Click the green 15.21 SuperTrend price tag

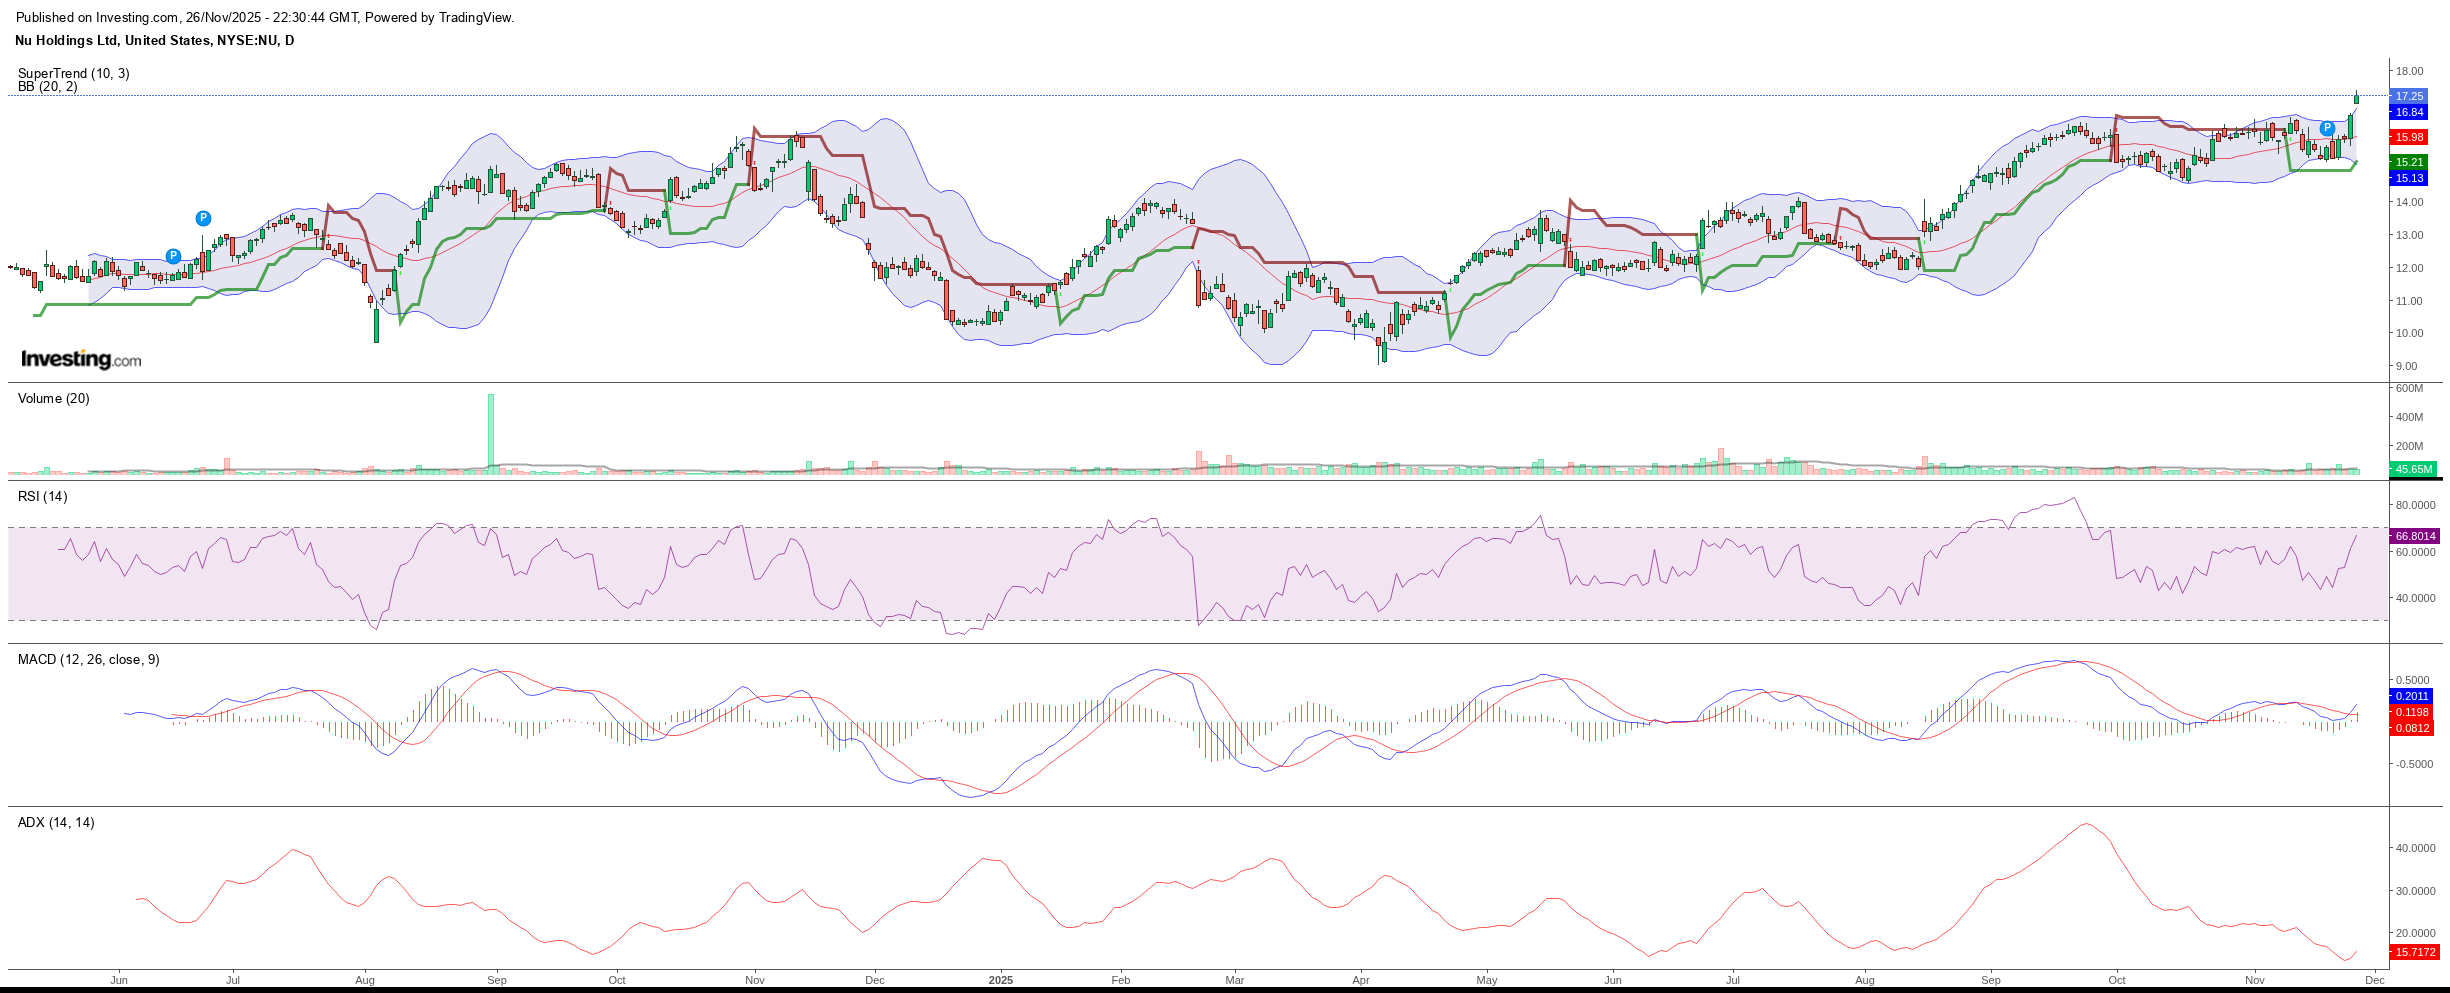2409,162
